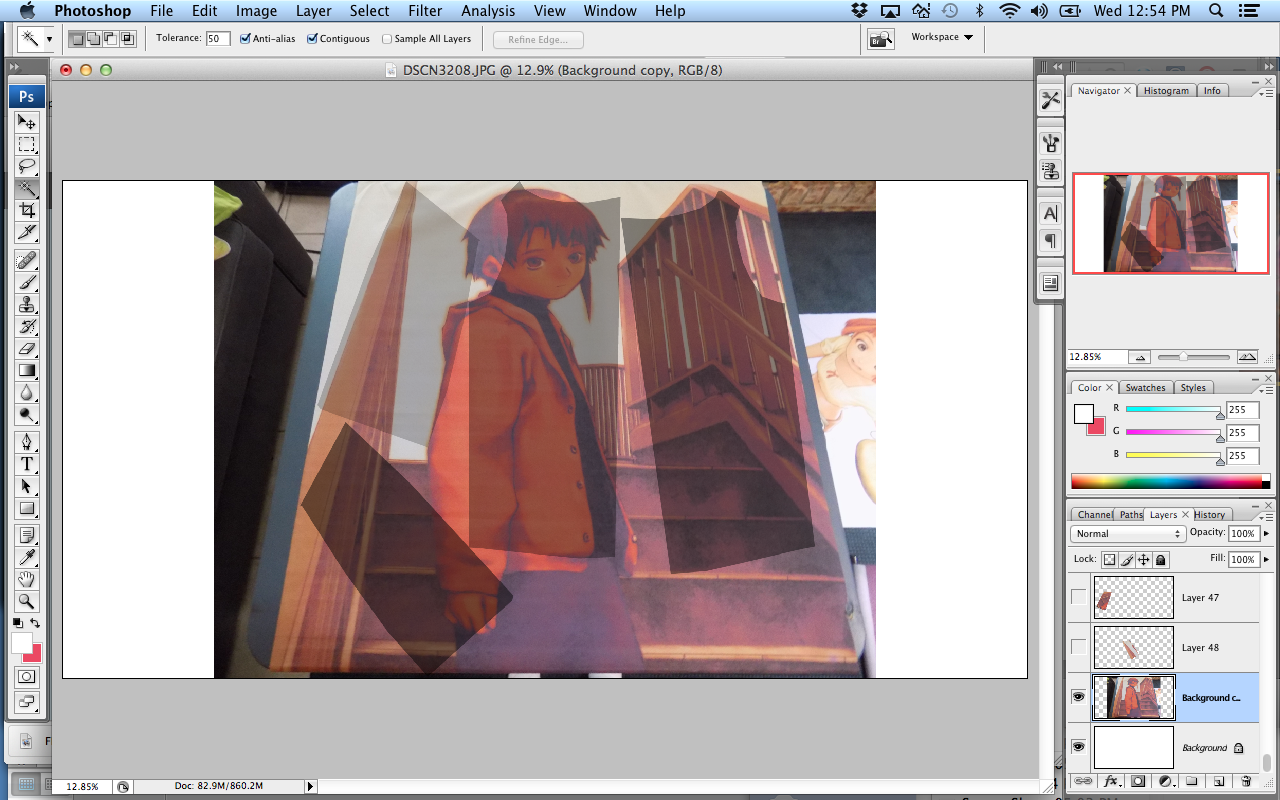
Task: Click the color spectrum ramp
Action: pyautogui.click(x=1170, y=482)
